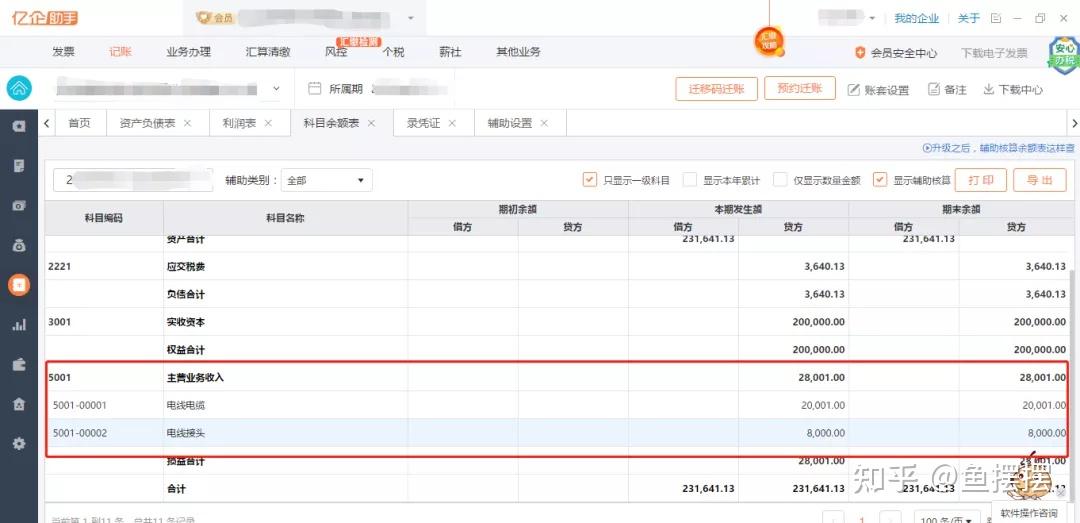Open the bar chart reports sidebar icon
The width and height of the screenshot is (1080, 523).
point(19,325)
